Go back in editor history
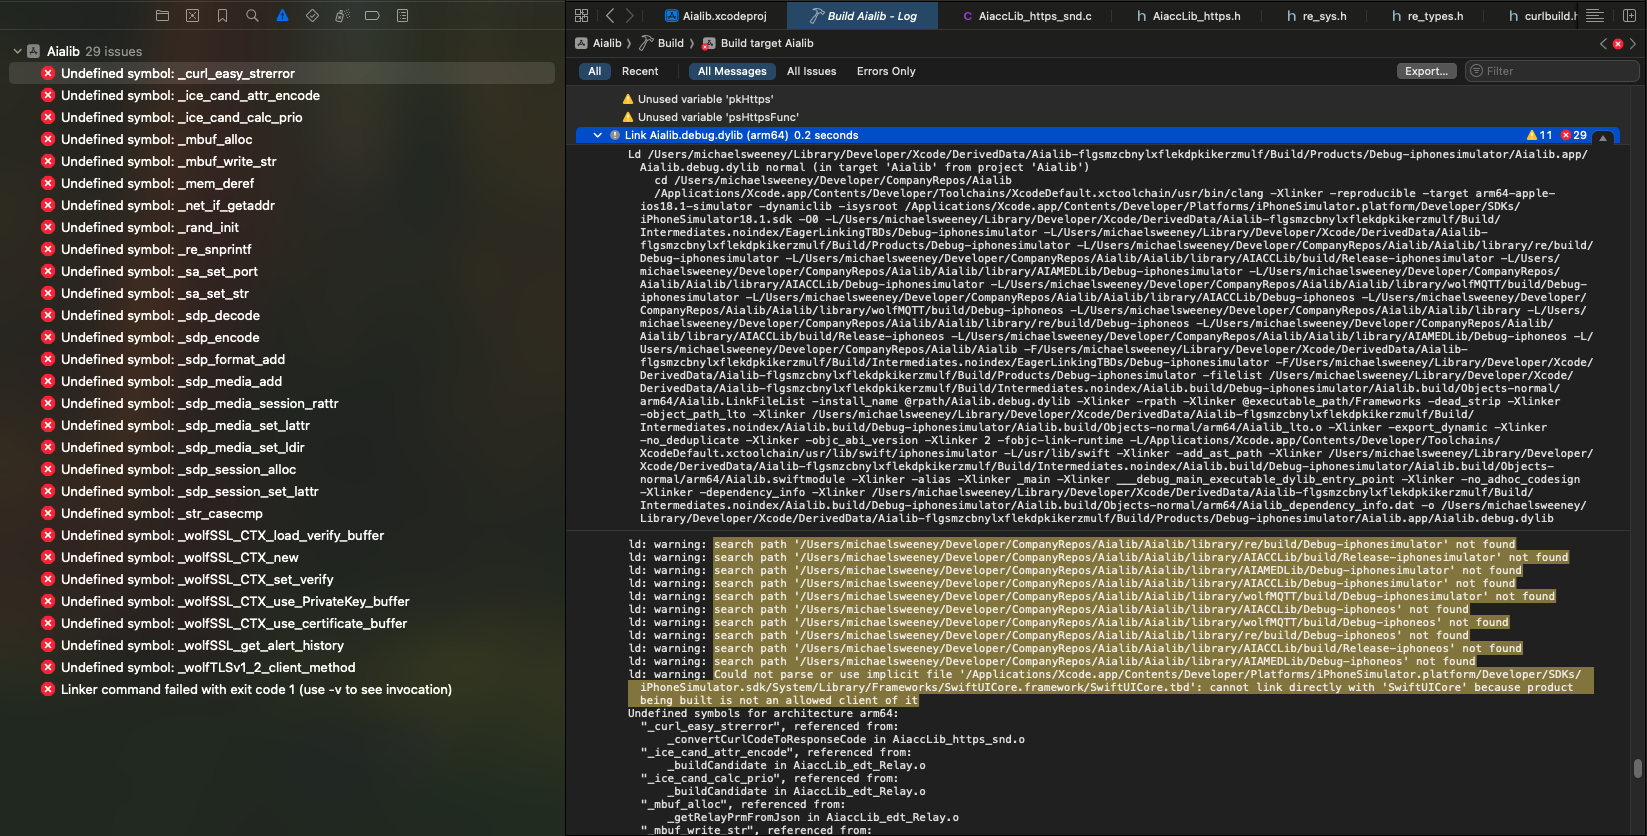This screenshot has height=836, width=1647. [610, 16]
